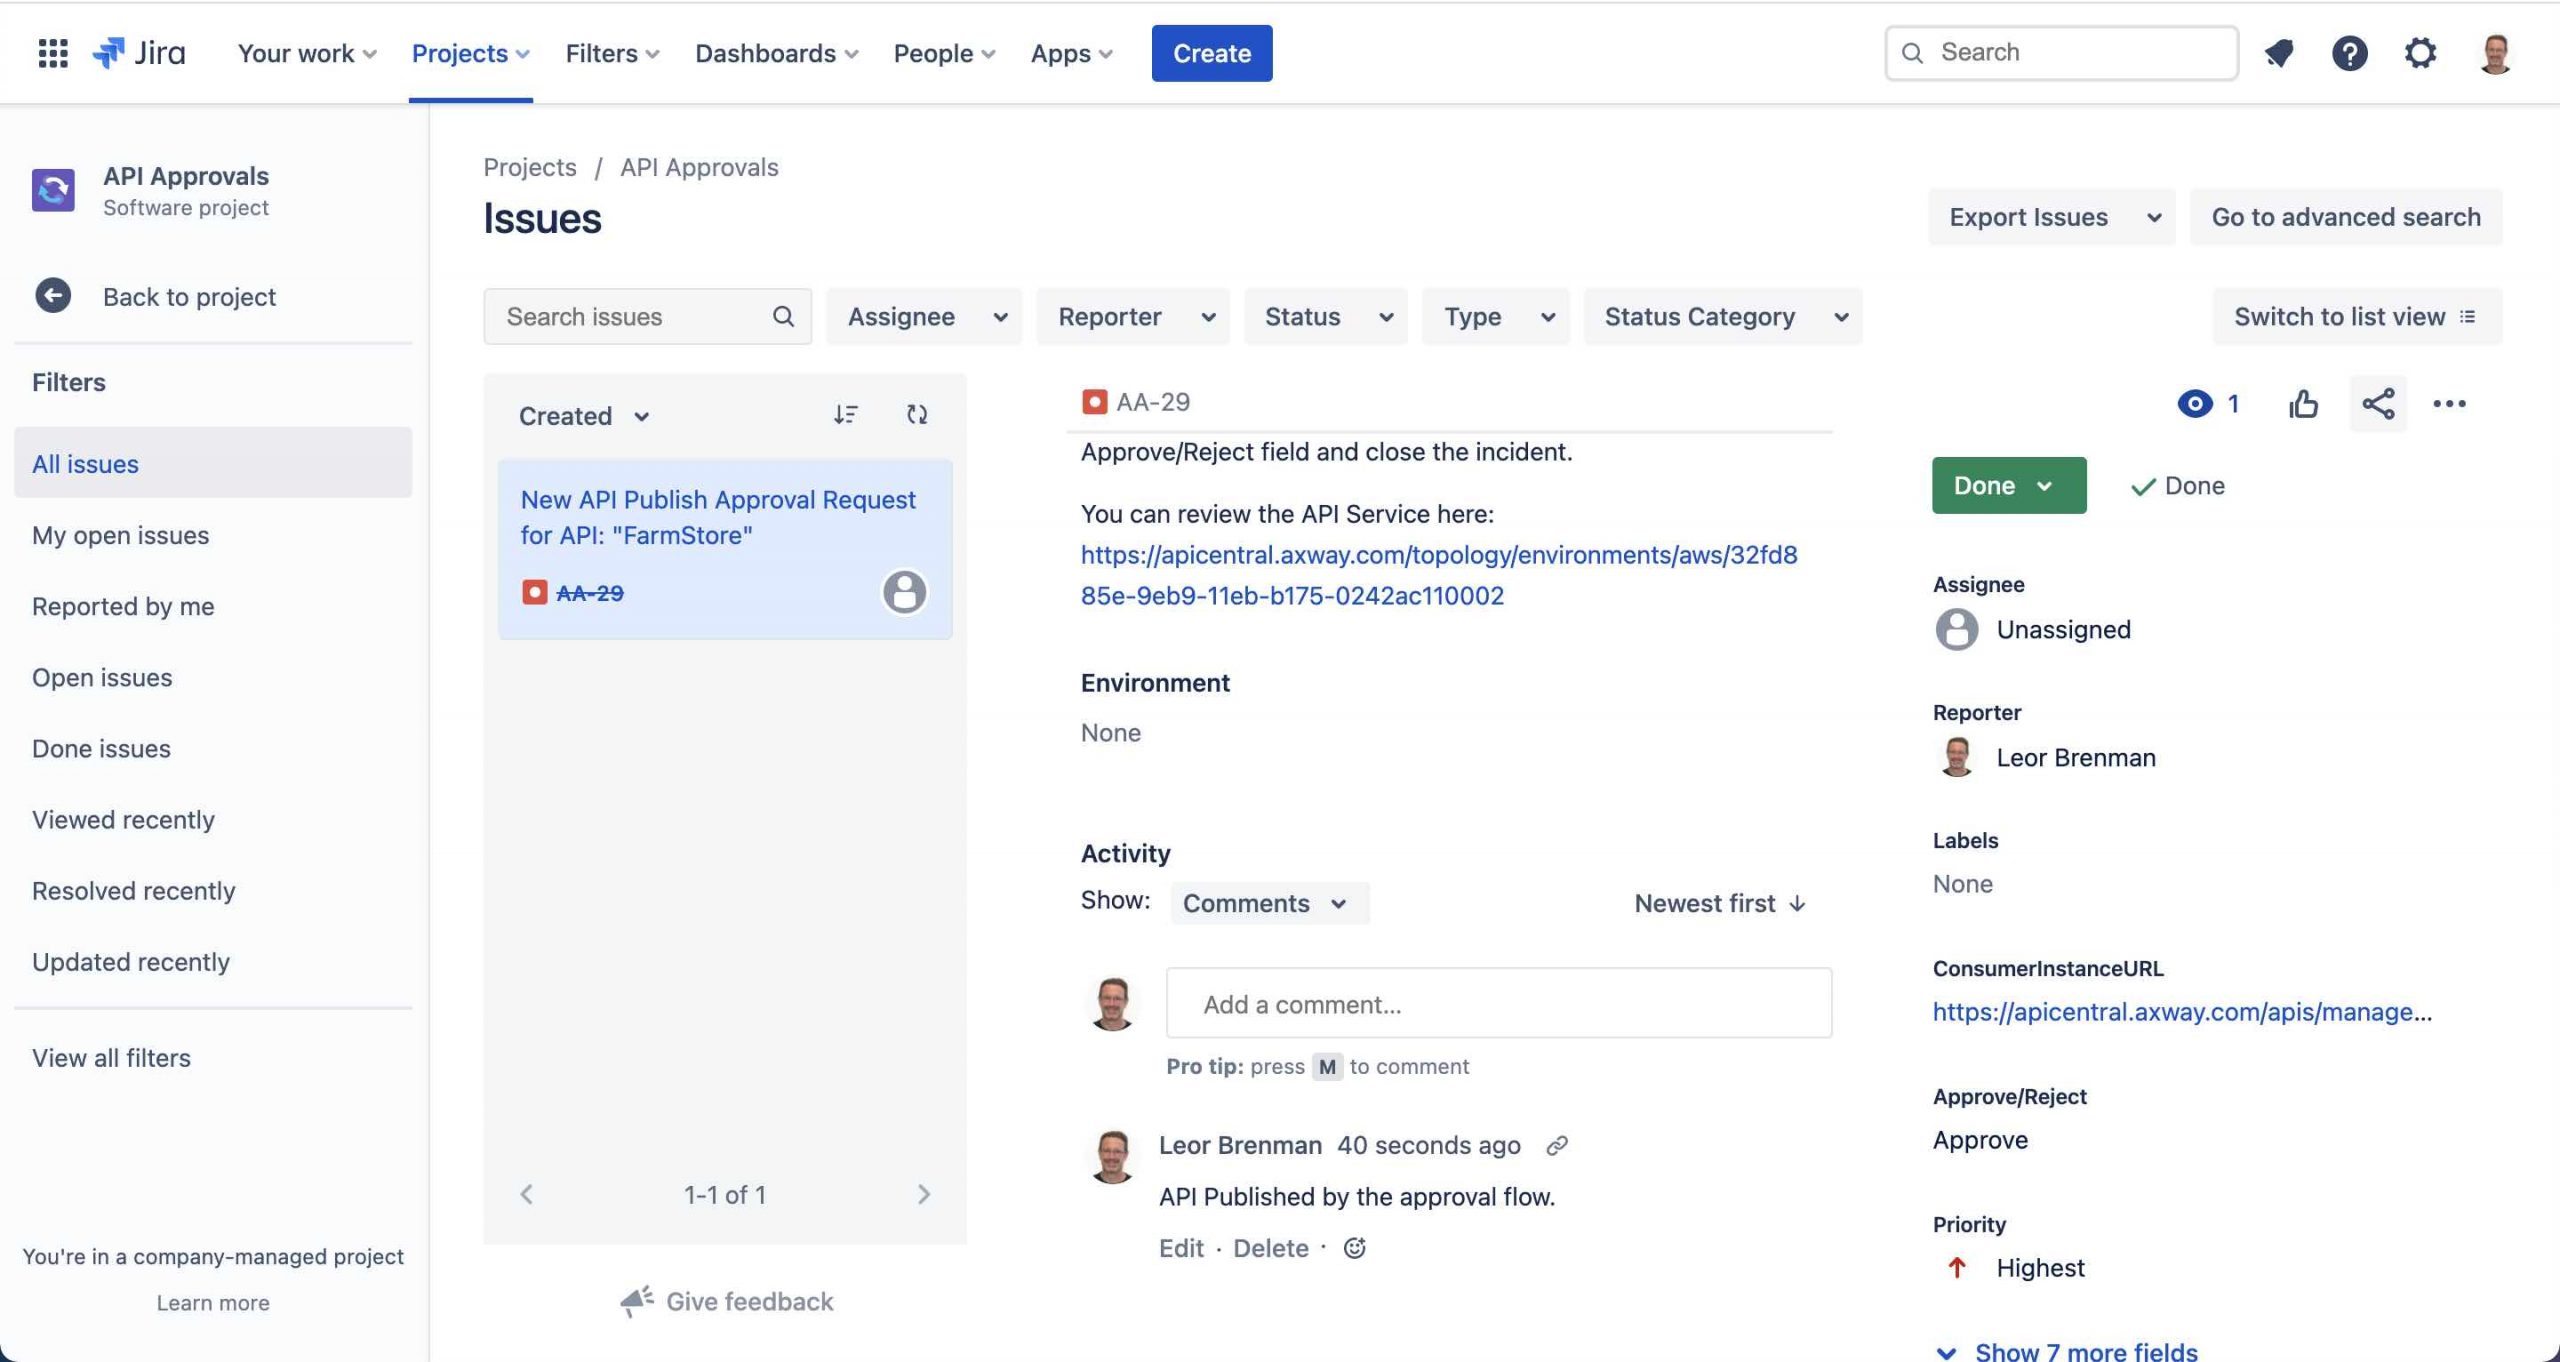The height and width of the screenshot is (1362, 2560).
Task: Expand the Reporter filter dropdown
Action: [x=1132, y=316]
